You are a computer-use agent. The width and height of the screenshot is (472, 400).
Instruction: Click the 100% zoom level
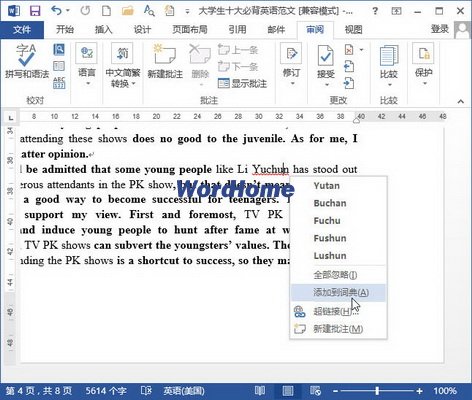(445, 391)
